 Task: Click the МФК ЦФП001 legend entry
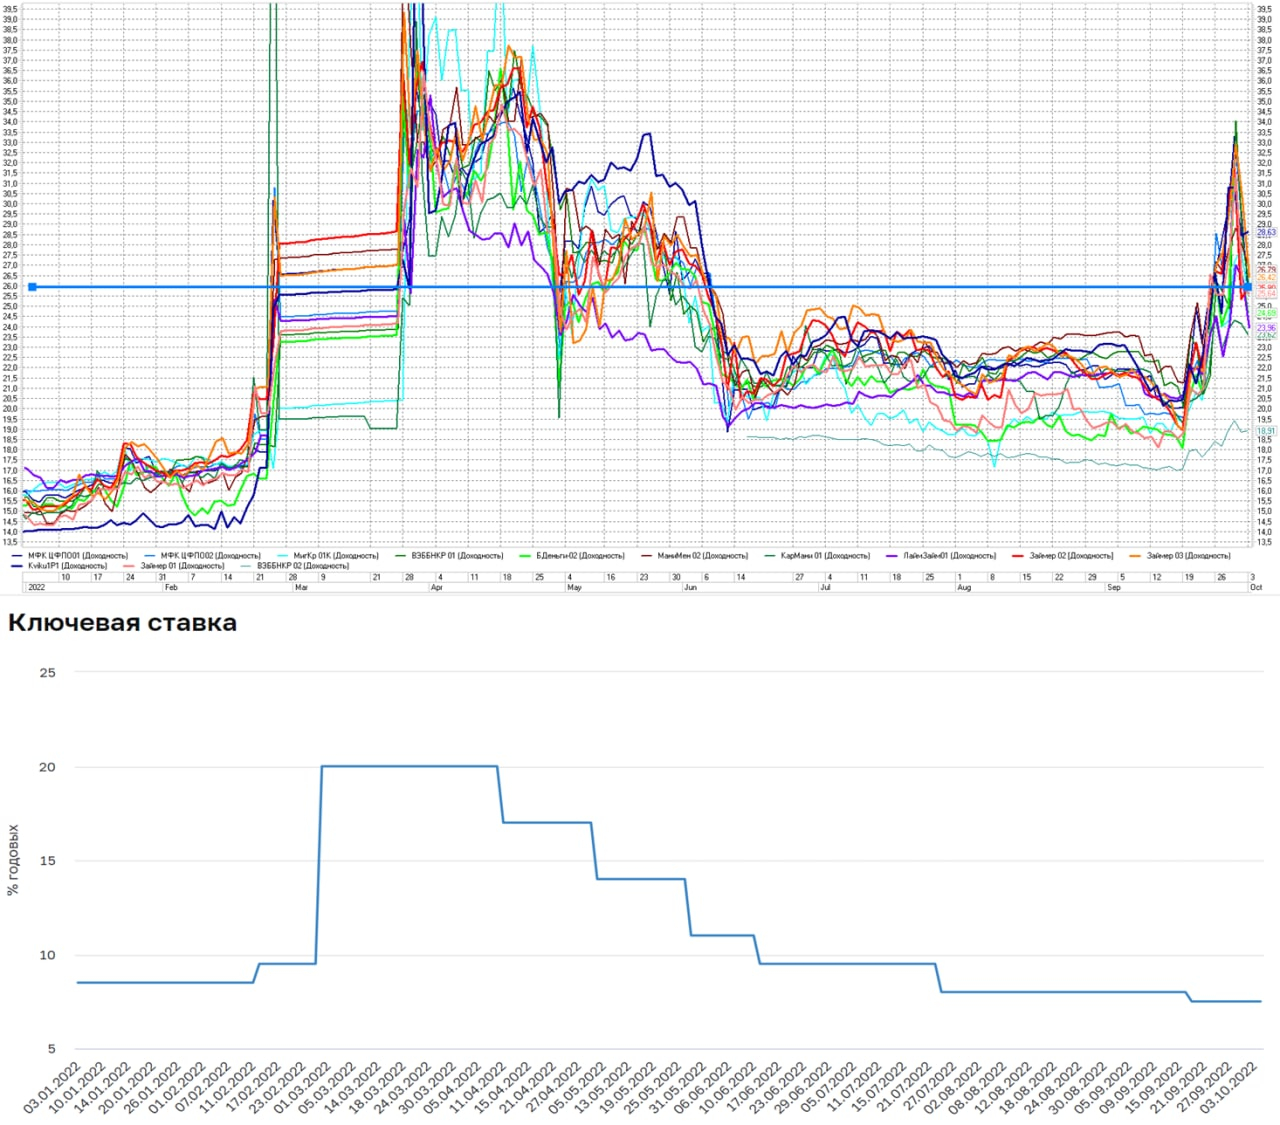[x=70, y=555]
